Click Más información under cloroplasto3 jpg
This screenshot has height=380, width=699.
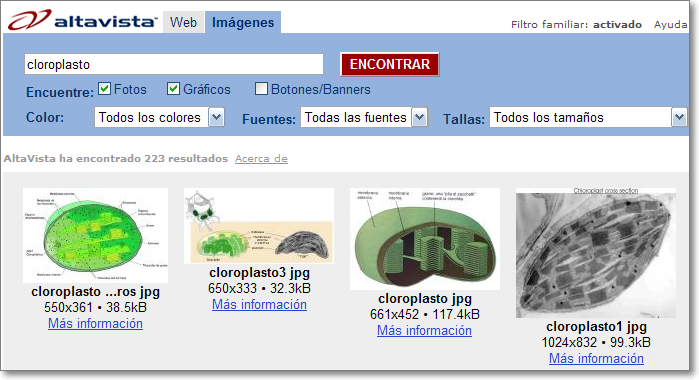(x=259, y=304)
